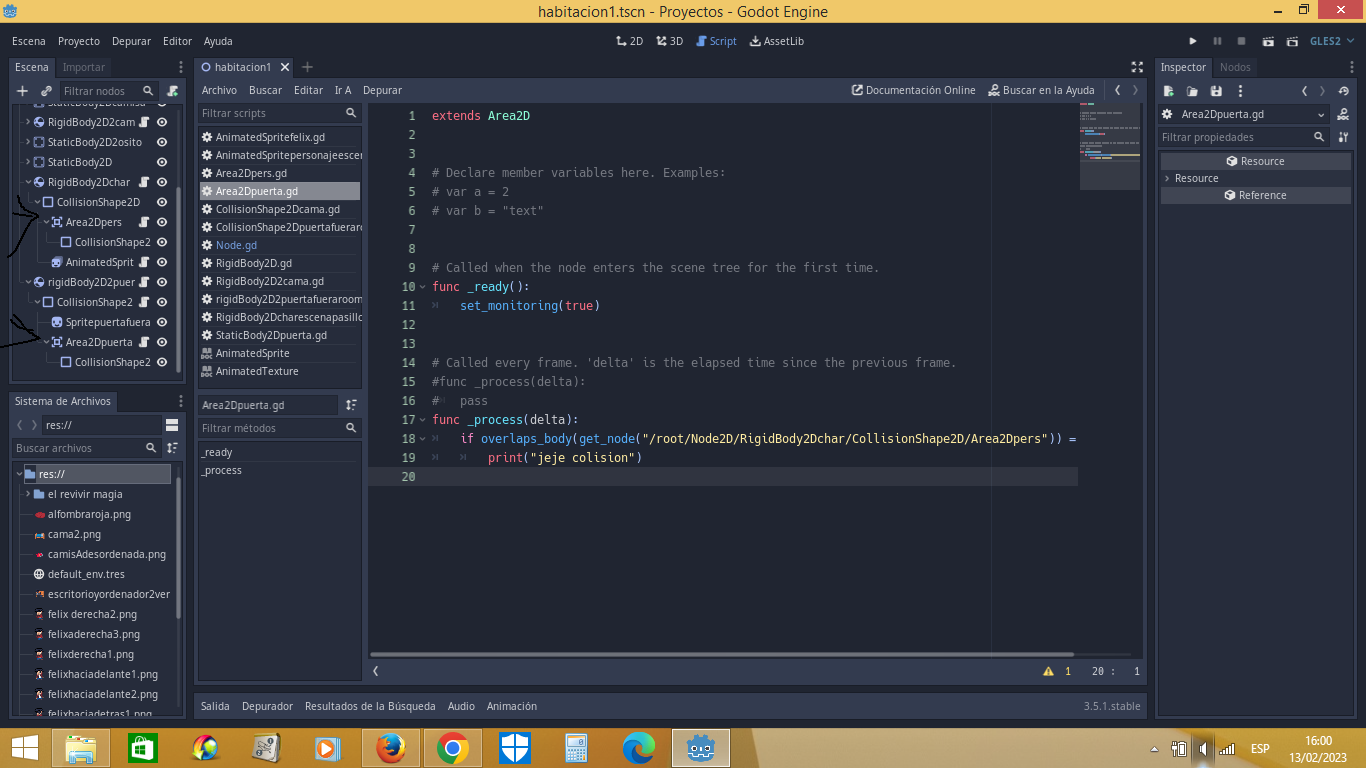
Task: Click Buscar en la Ayuda
Action: click(1041, 90)
